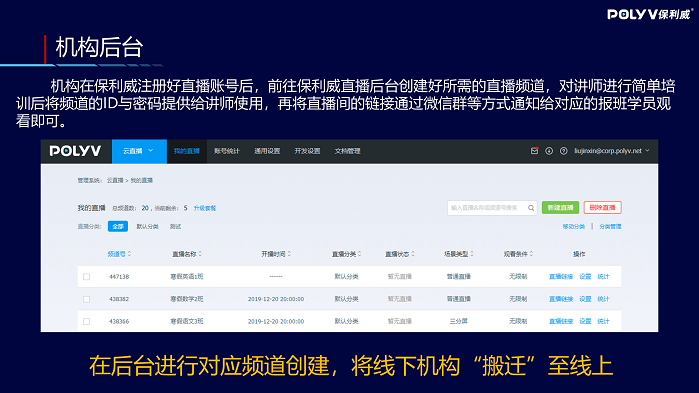Select 默认分类 category filter

point(147,226)
